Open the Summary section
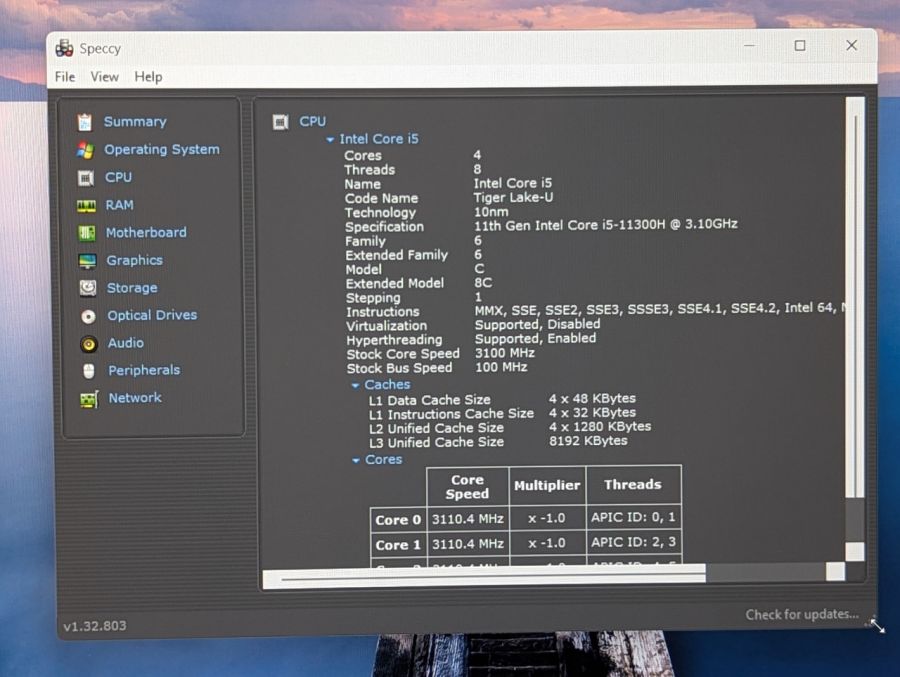Screen dimensions: 900x677 click(x=135, y=122)
